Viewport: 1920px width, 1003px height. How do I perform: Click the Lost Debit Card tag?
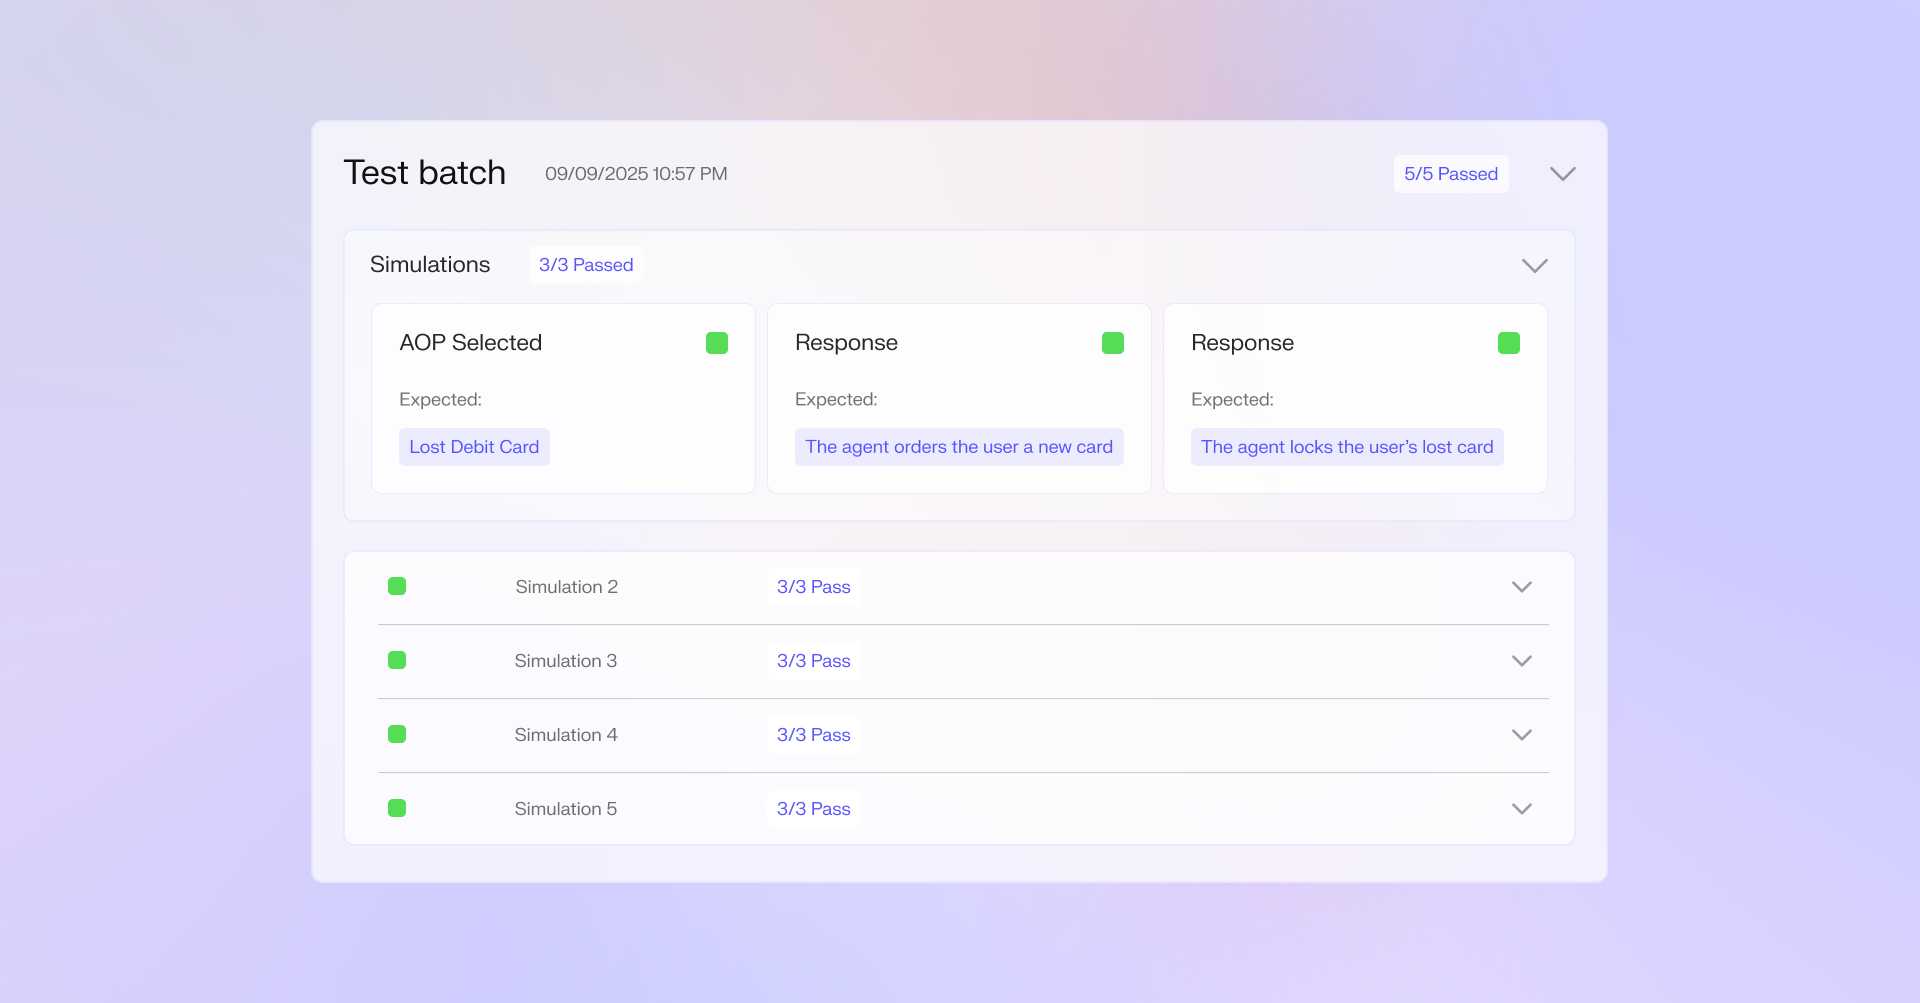tap(474, 447)
